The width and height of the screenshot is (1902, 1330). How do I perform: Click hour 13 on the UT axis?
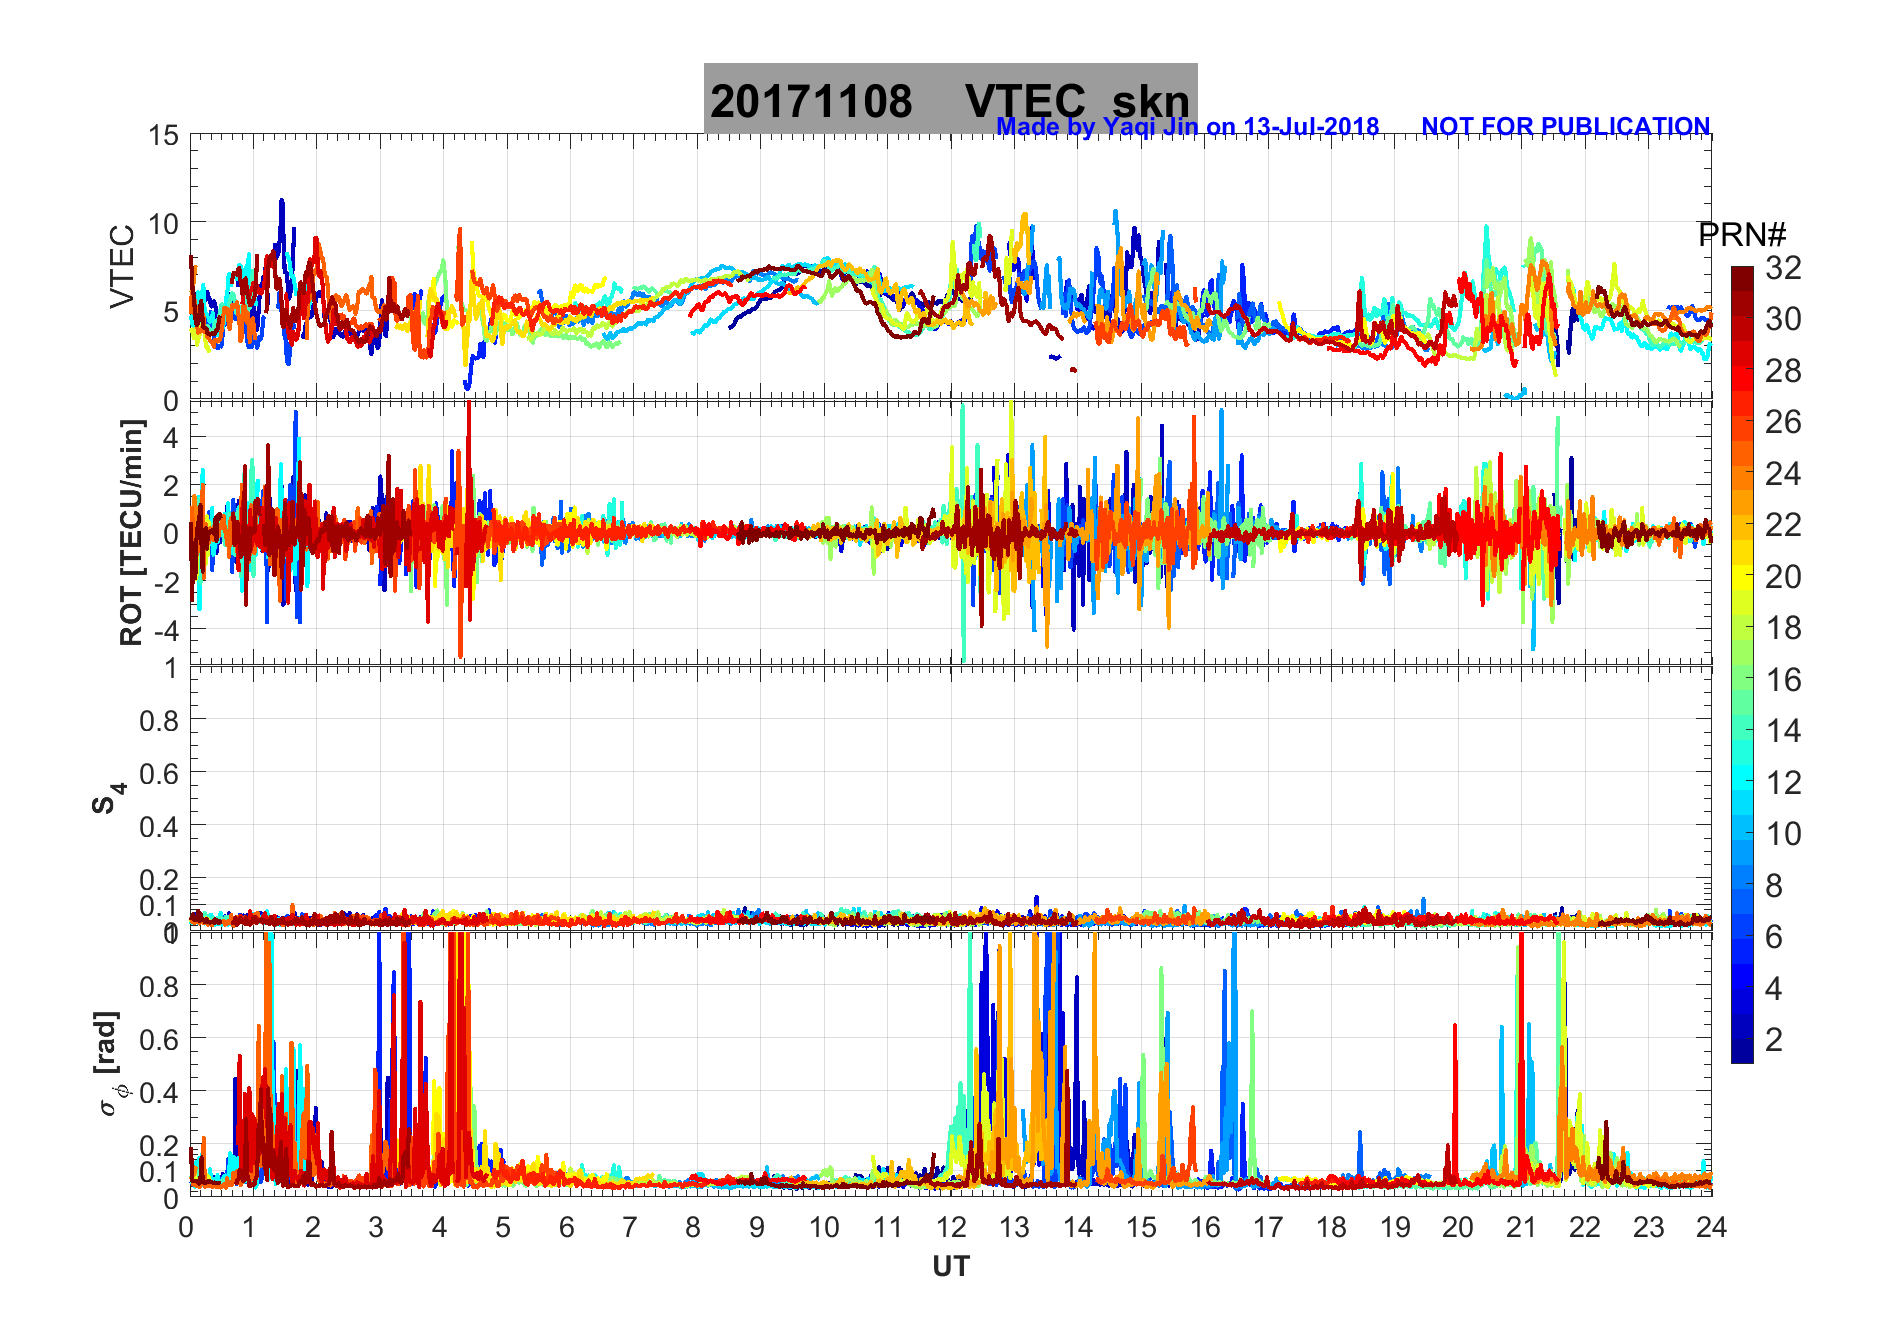1014,1228
